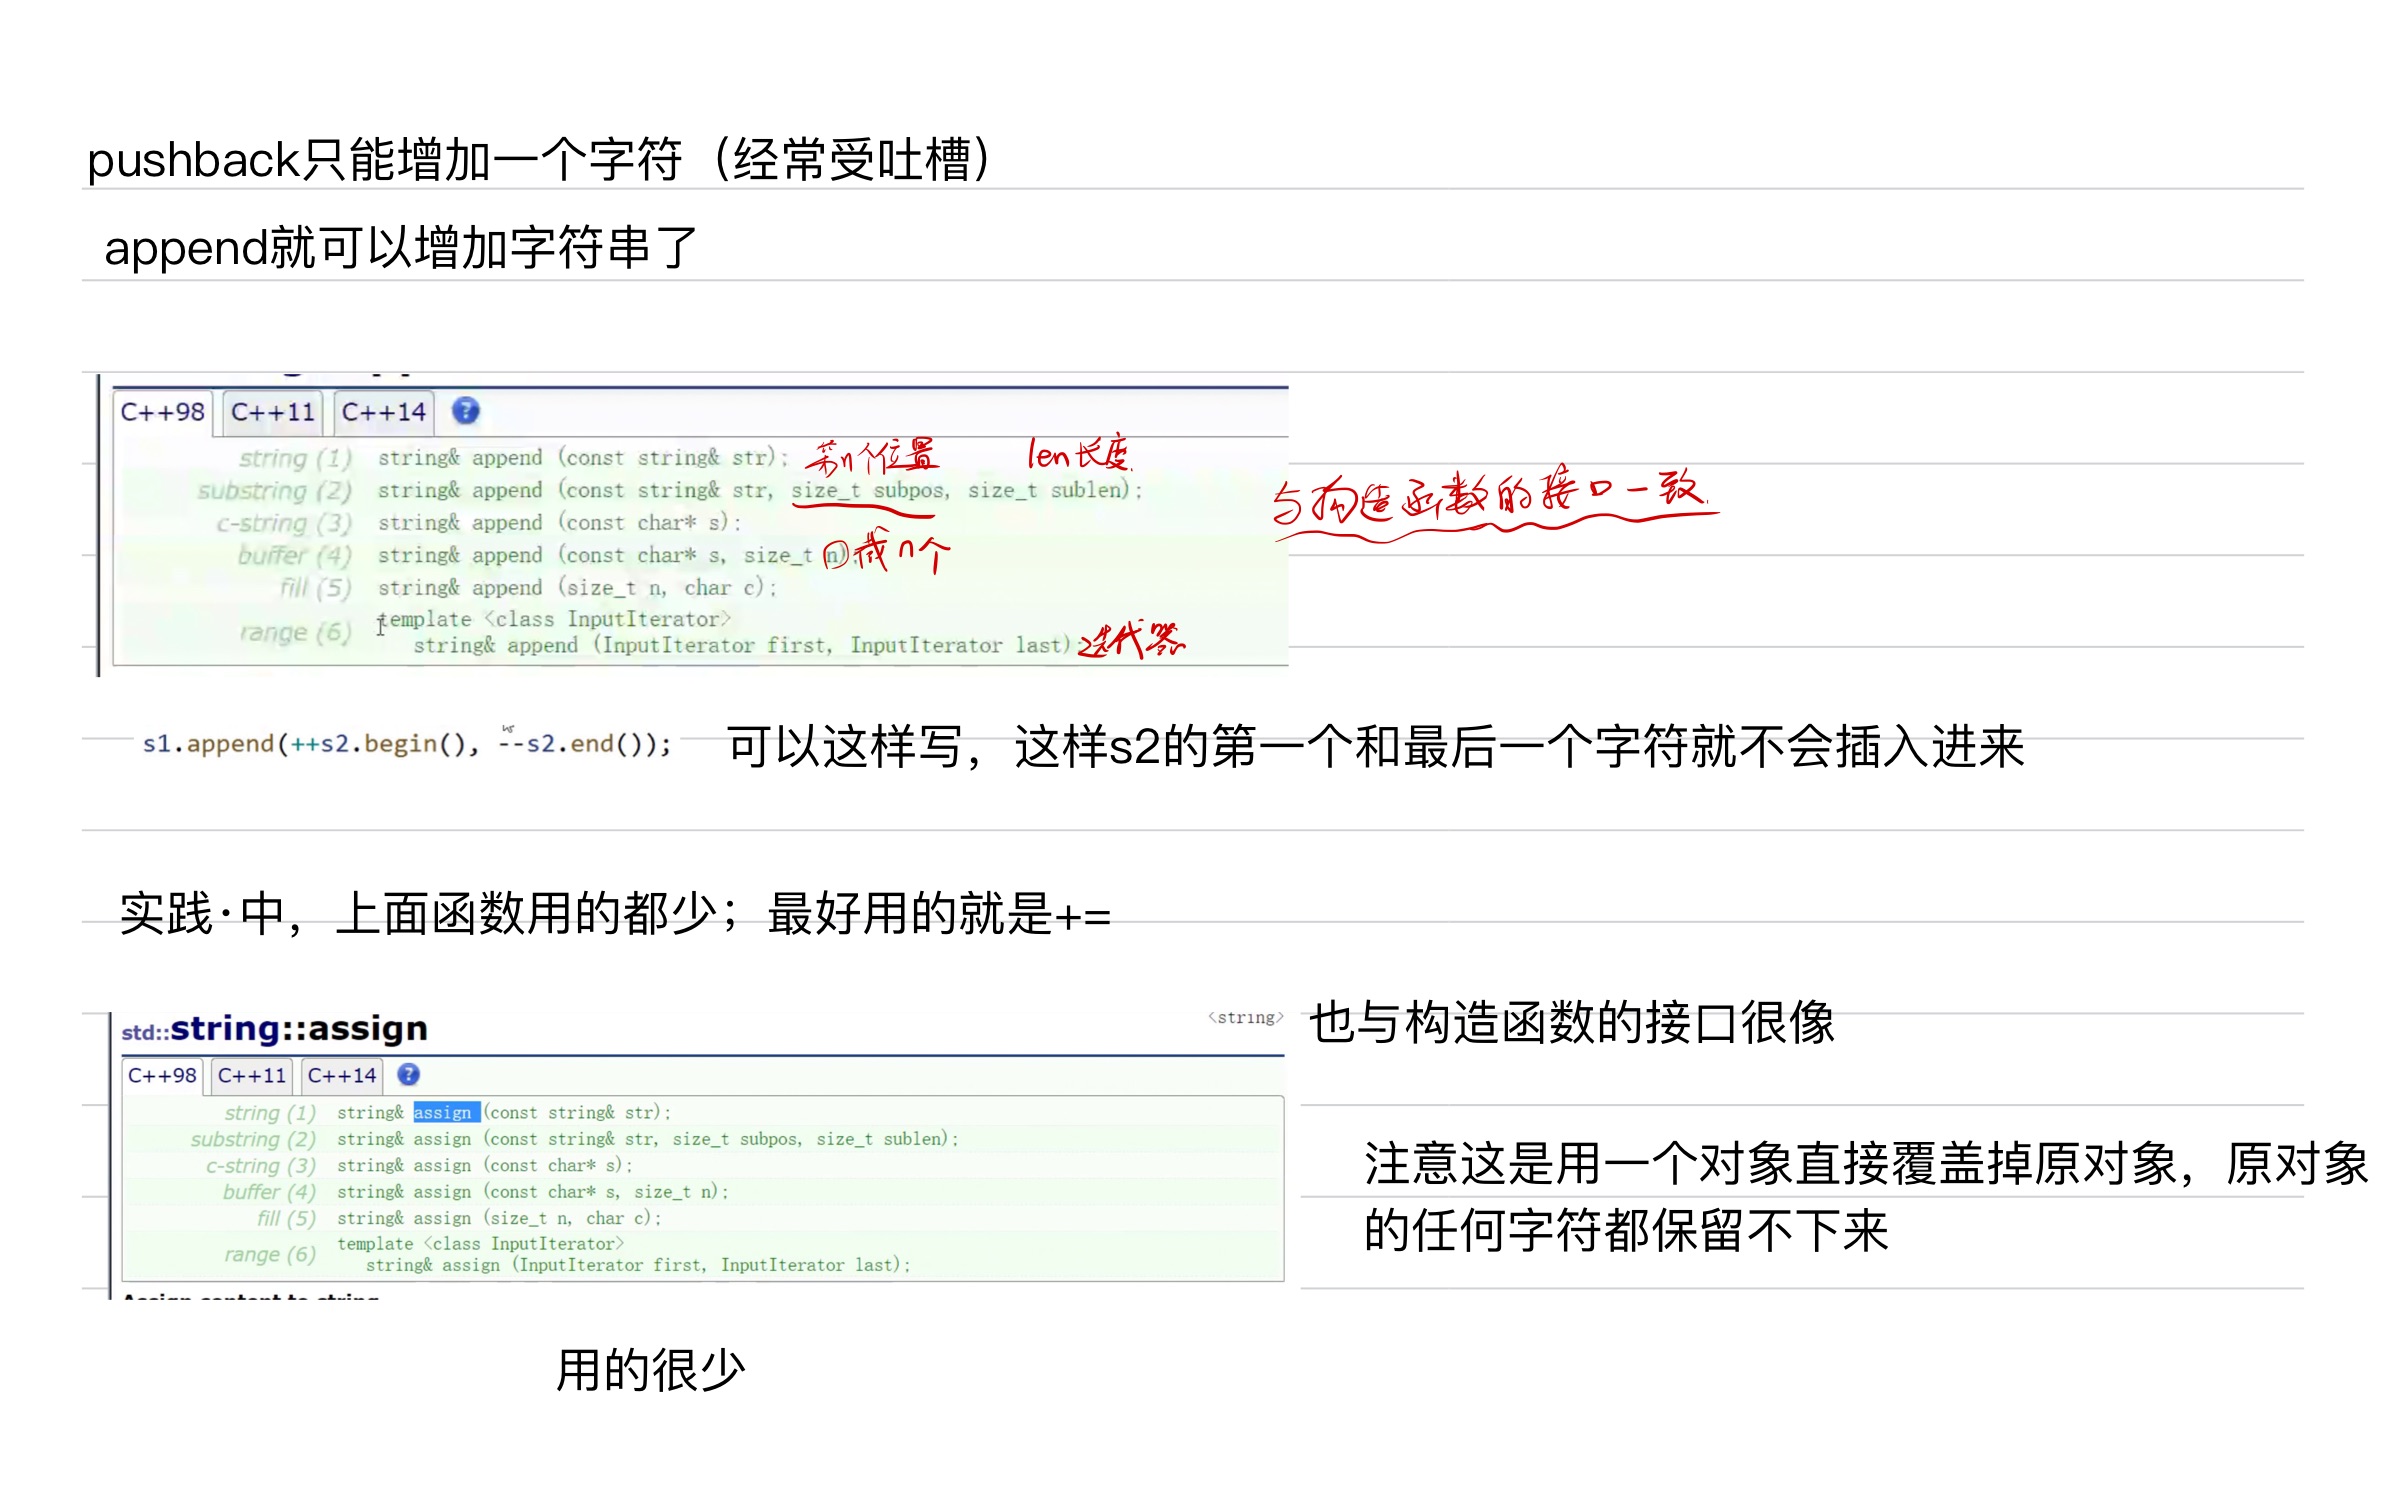Click the blue help icon beside the append C++14 tab
Screen dimensions: 2386x1491
point(465,411)
